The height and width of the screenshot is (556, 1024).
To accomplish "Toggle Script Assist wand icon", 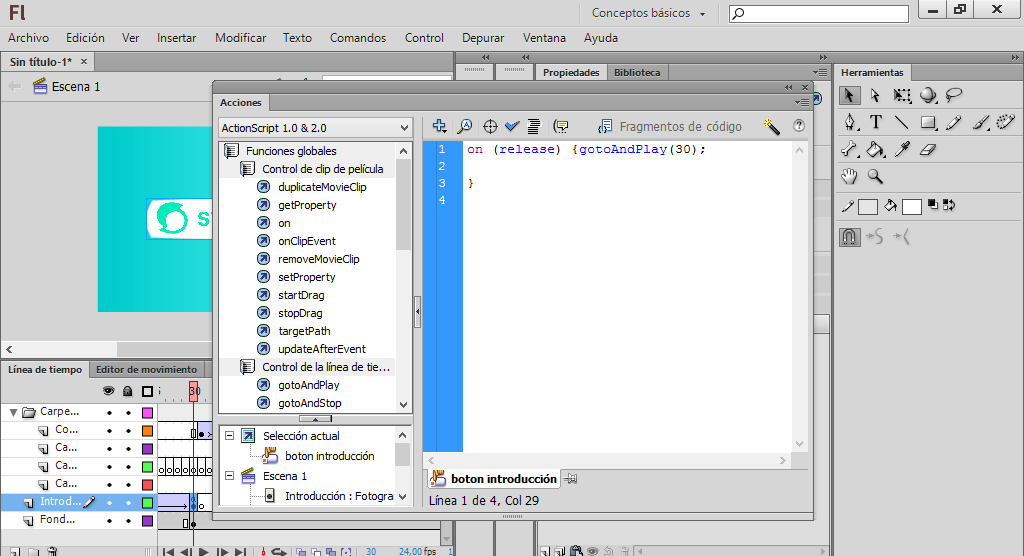I will 771,126.
